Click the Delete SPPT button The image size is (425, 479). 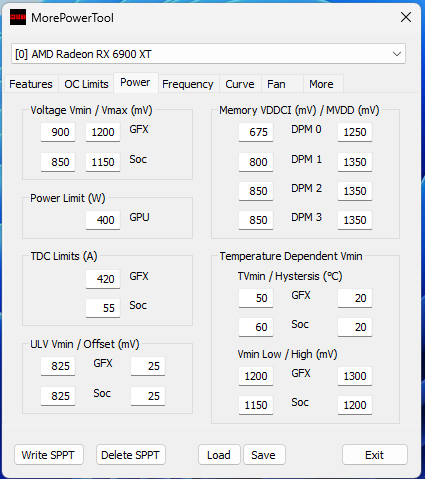(131, 455)
